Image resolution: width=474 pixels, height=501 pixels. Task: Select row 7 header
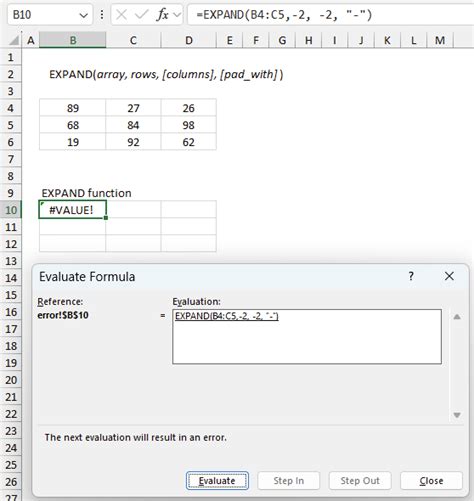pyautogui.click(x=11, y=159)
